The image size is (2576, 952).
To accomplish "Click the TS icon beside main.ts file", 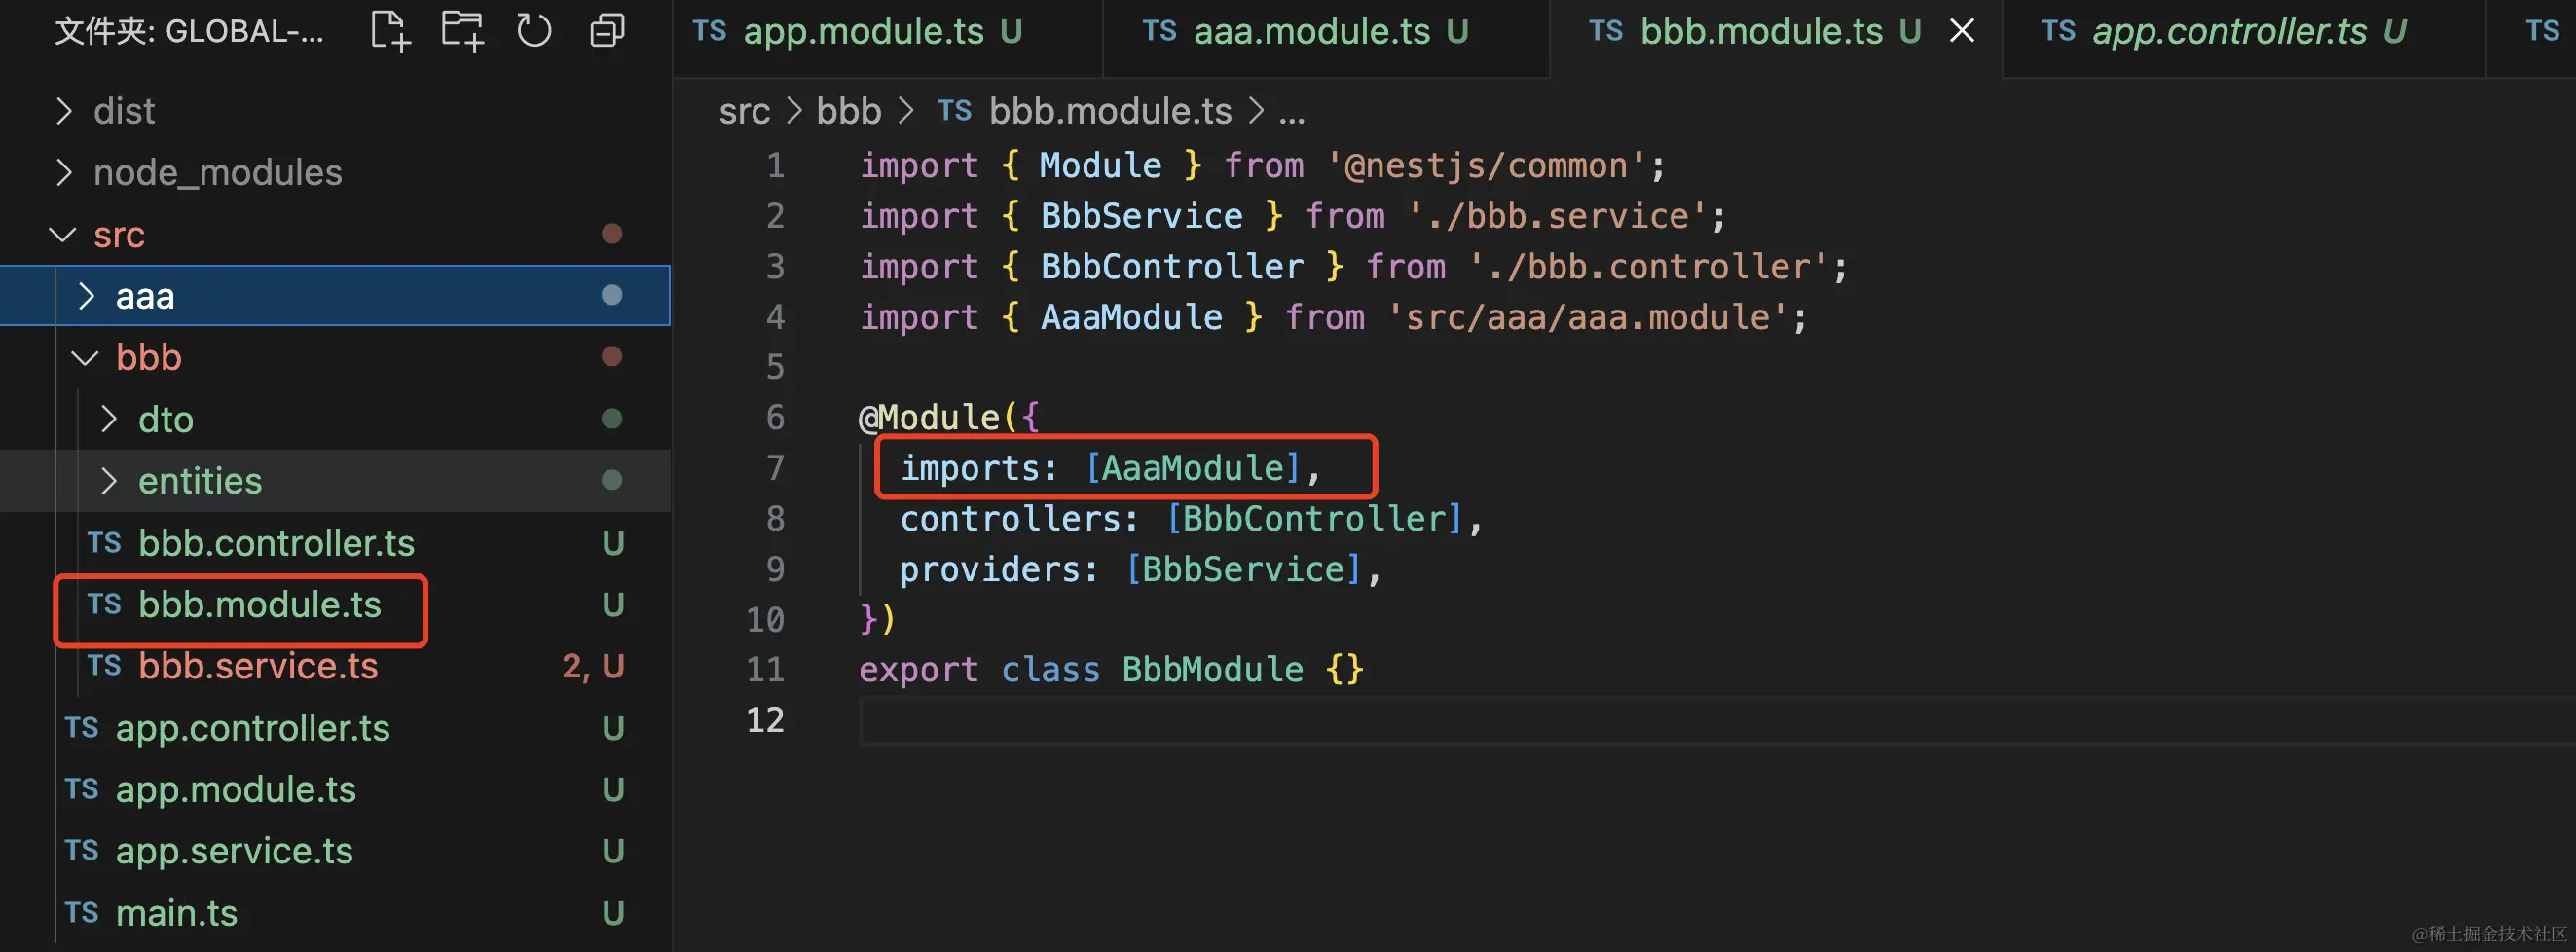I will coord(82,913).
